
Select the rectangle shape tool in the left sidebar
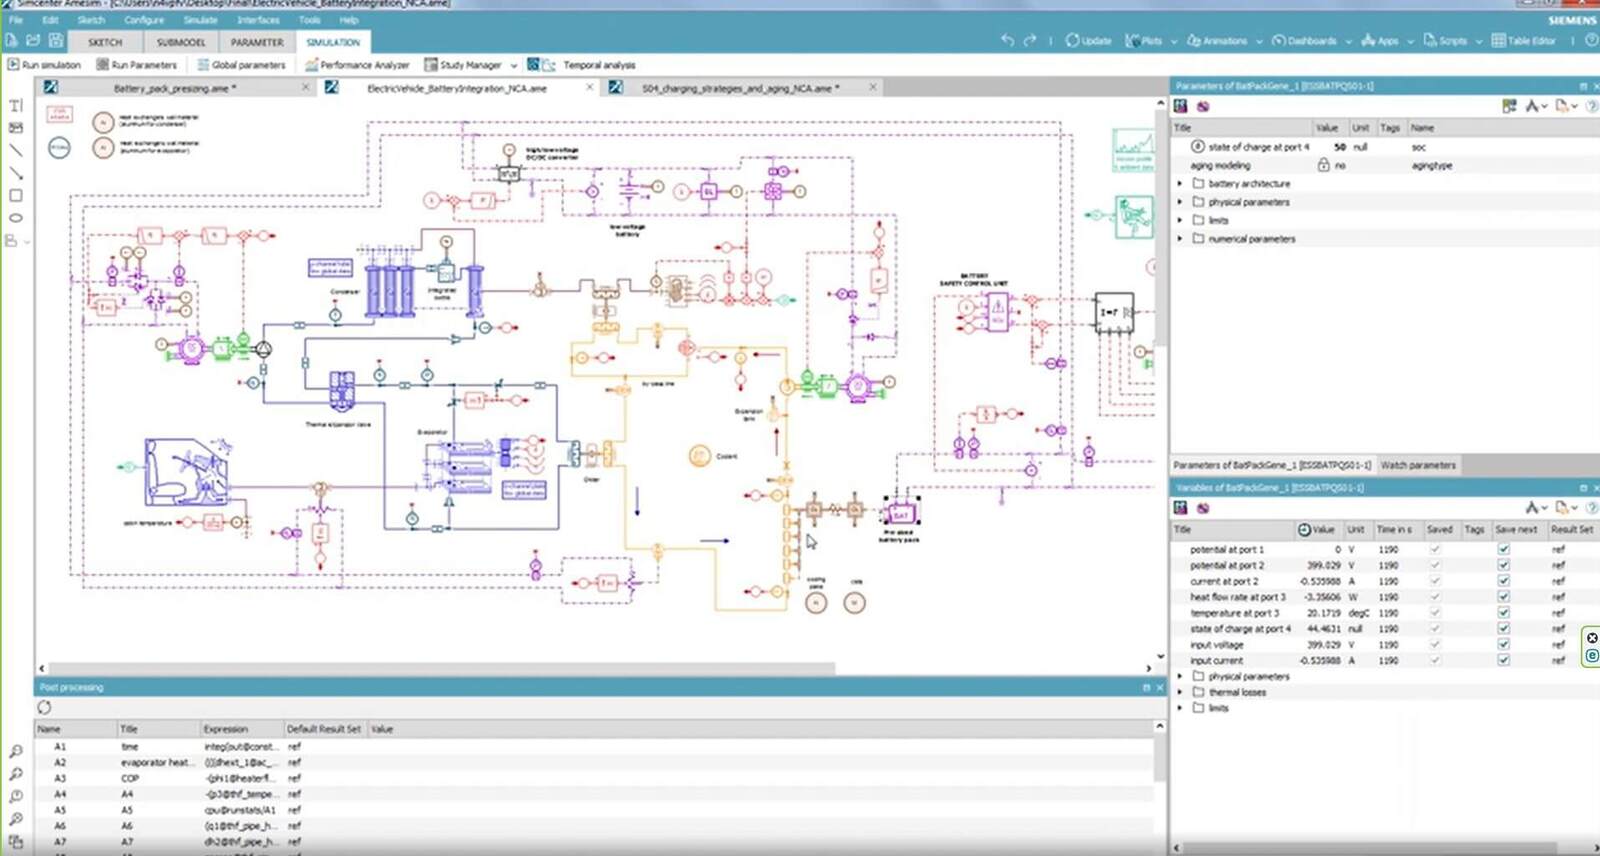(x=16, y=196)
